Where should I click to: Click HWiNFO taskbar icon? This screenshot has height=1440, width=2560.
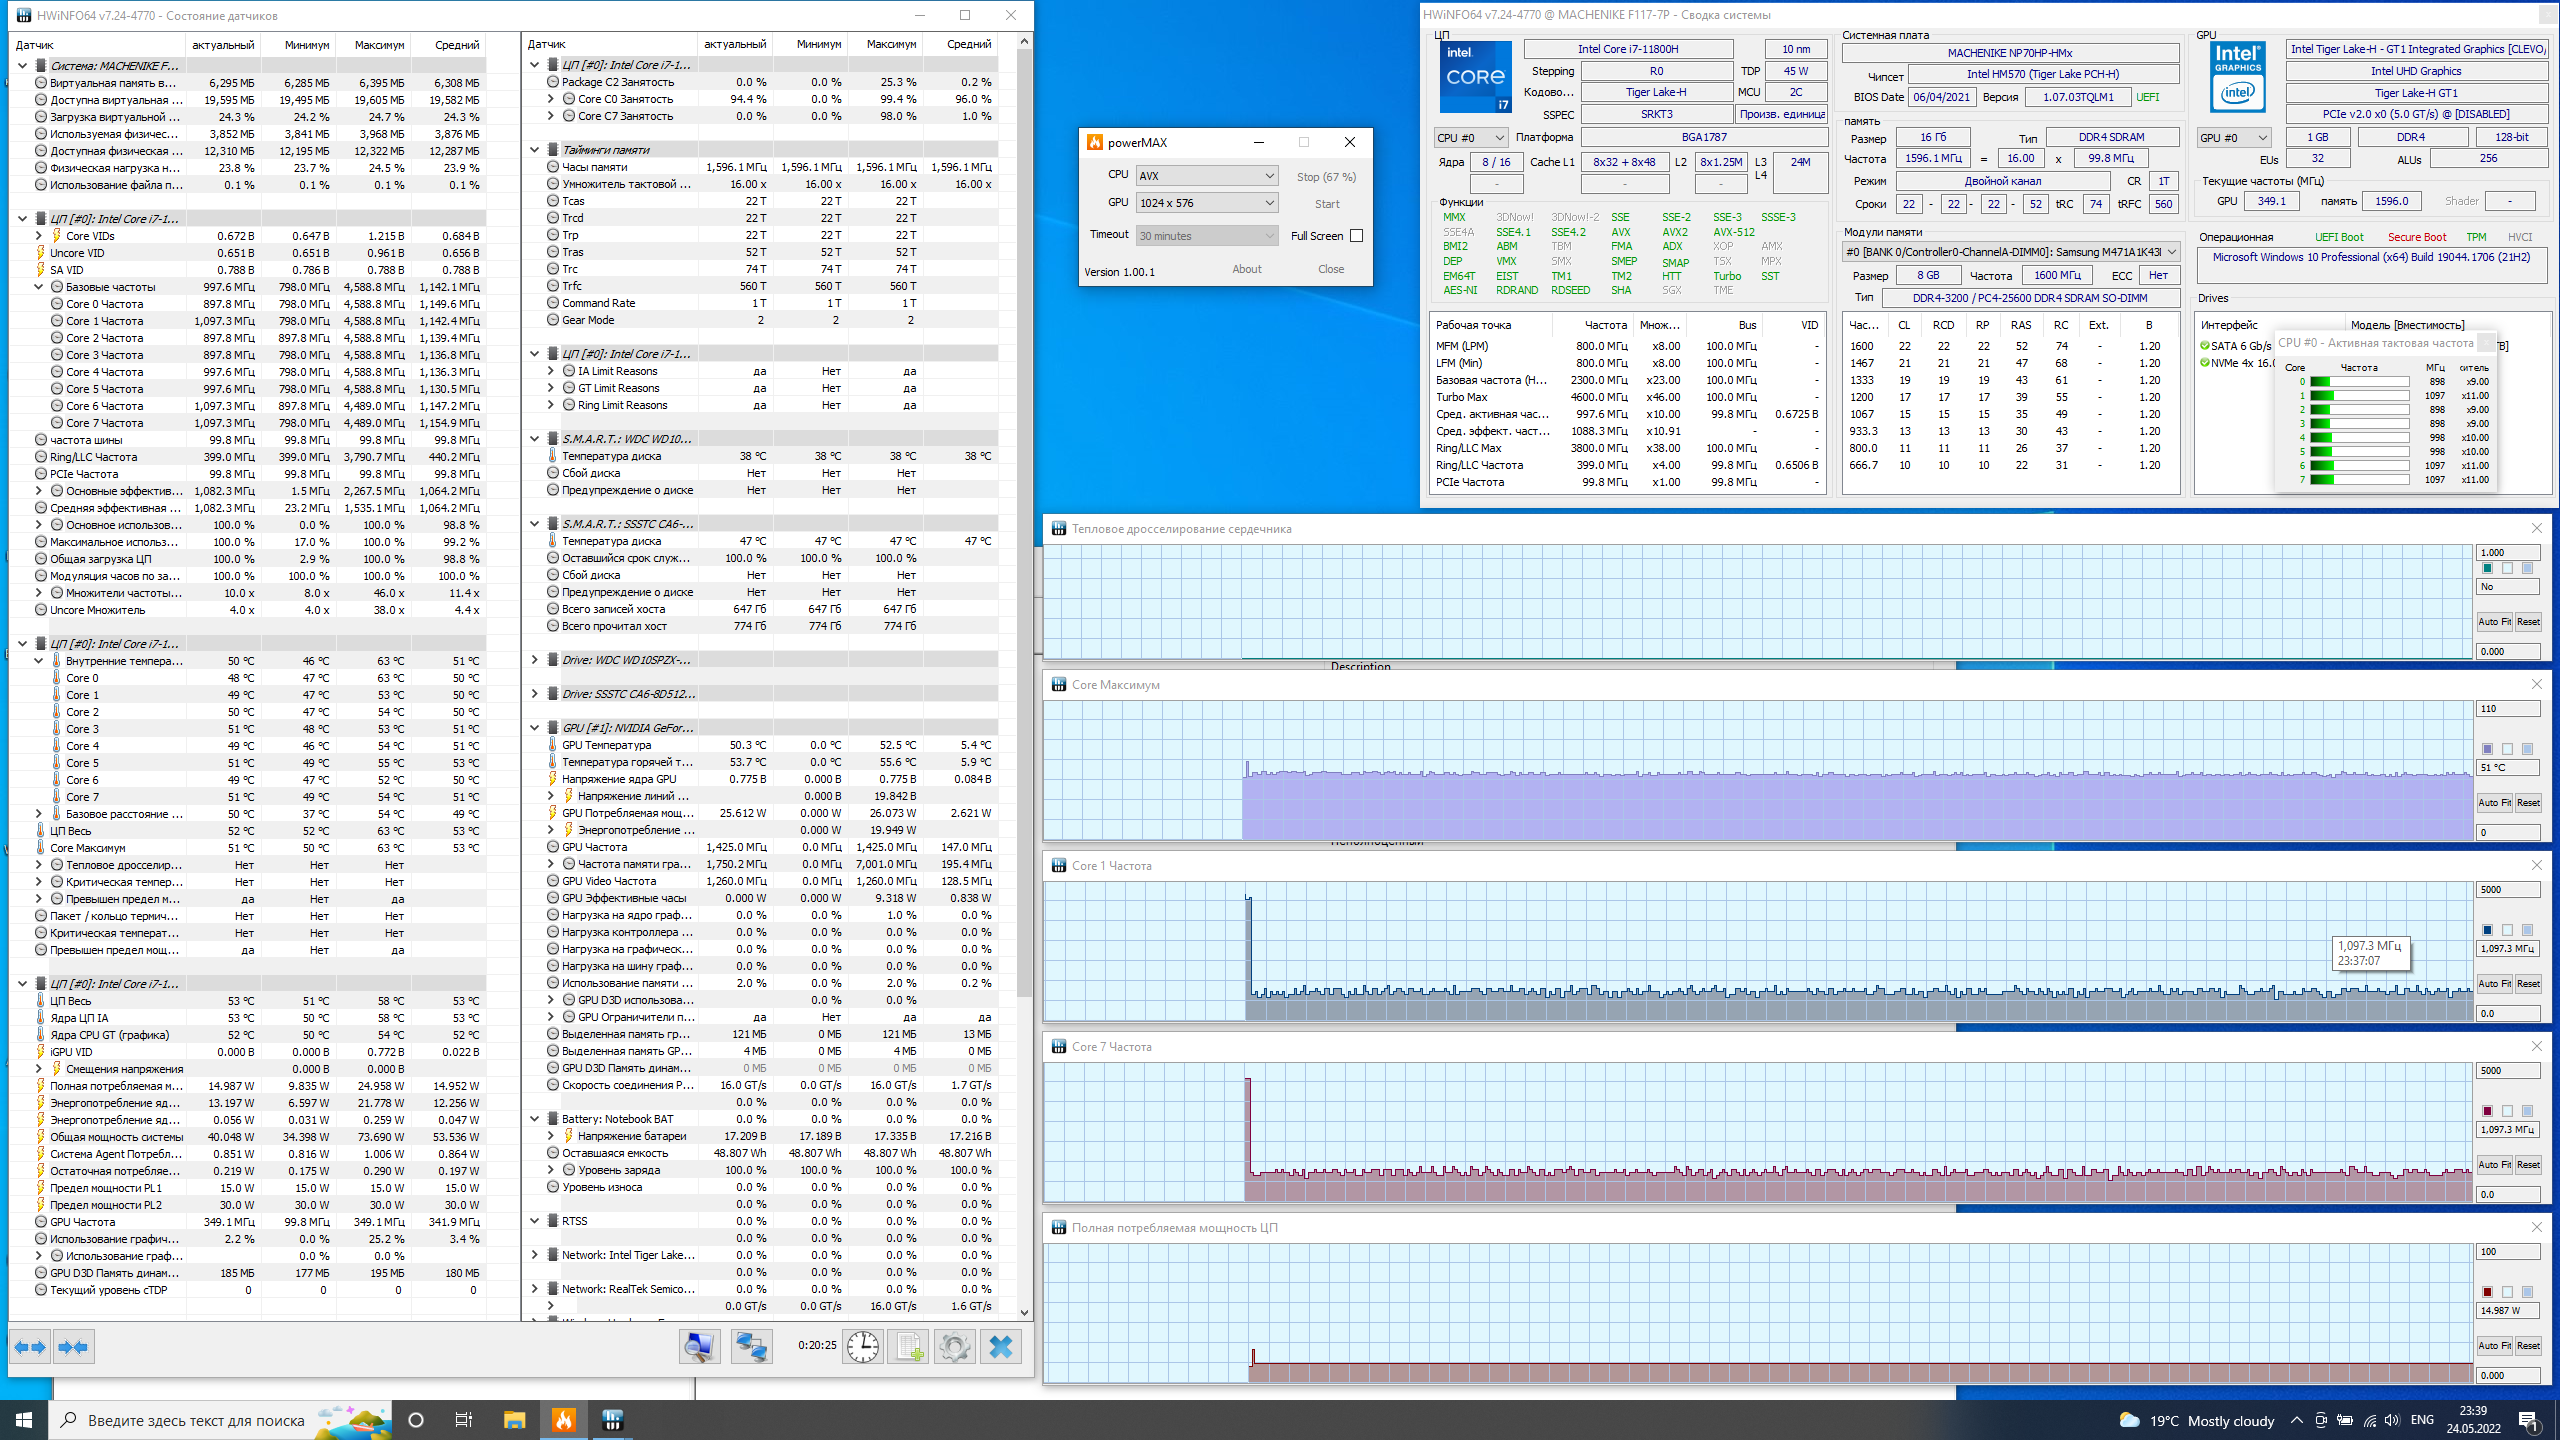point(612,1420)
